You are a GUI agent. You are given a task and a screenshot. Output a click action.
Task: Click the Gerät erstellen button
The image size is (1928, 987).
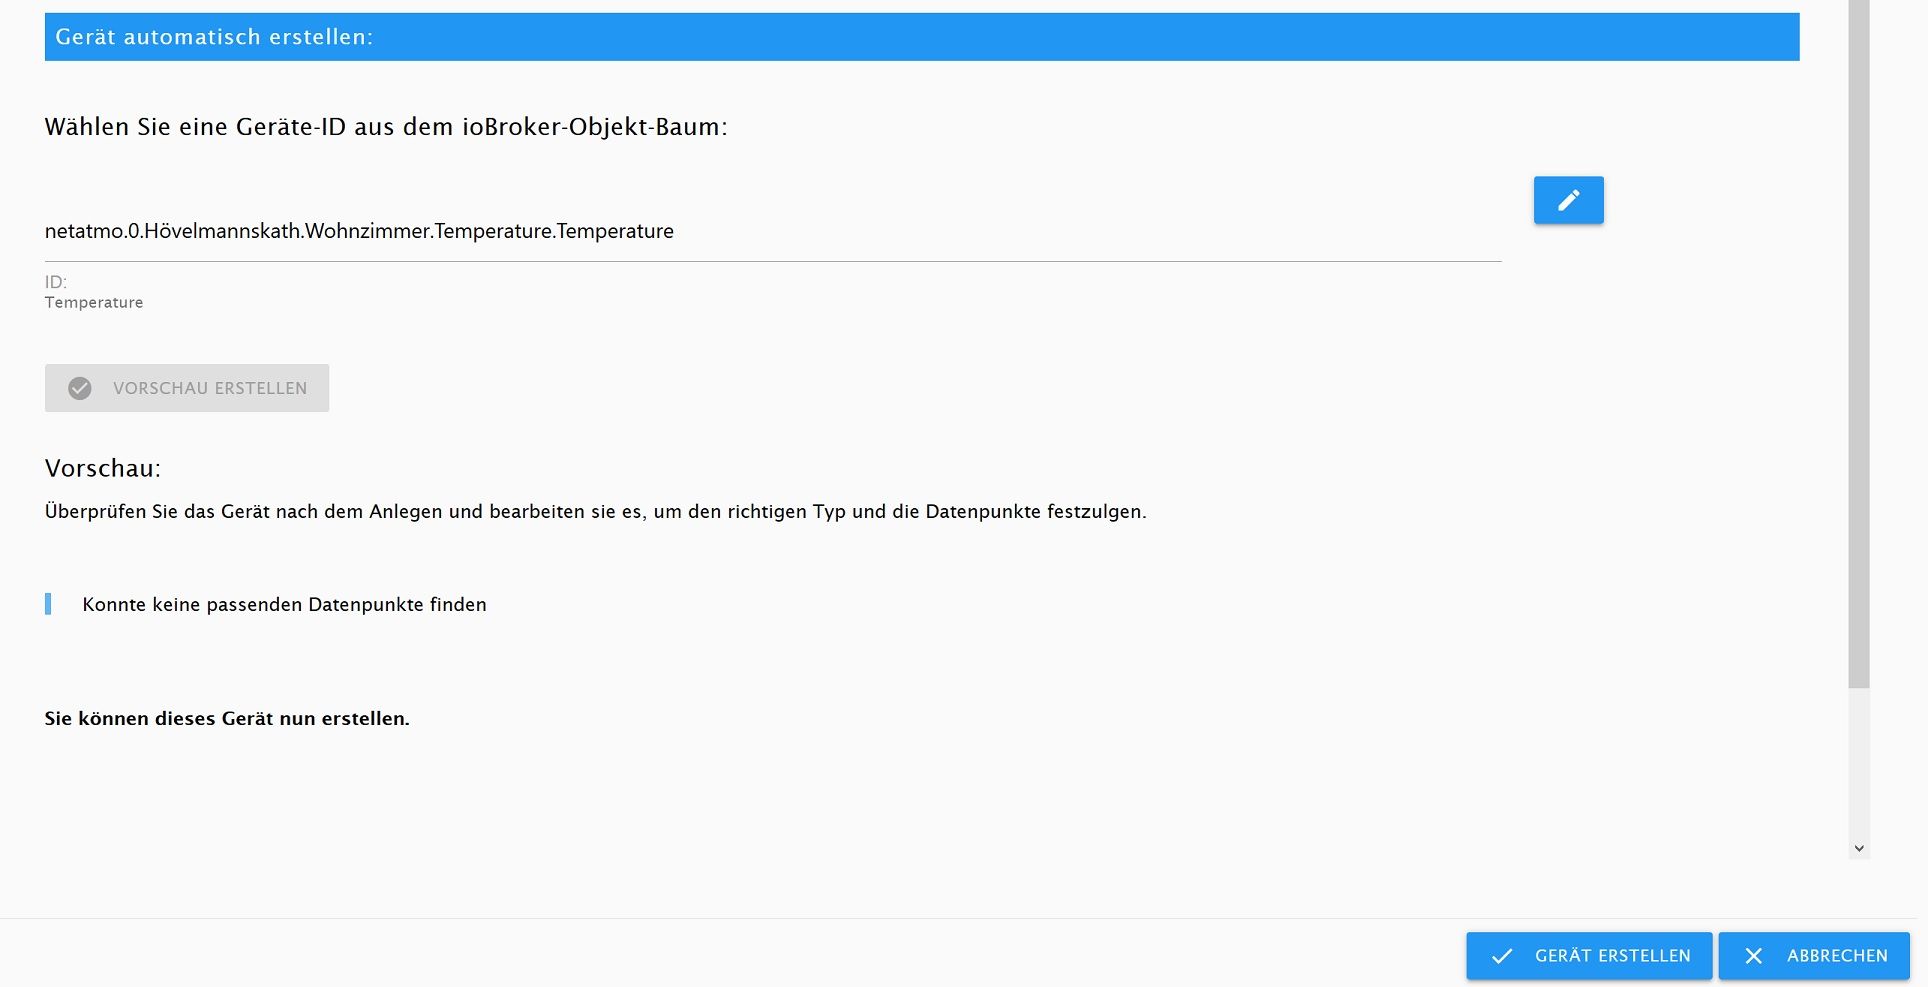pyautogui.click(x=1589, y=956)
